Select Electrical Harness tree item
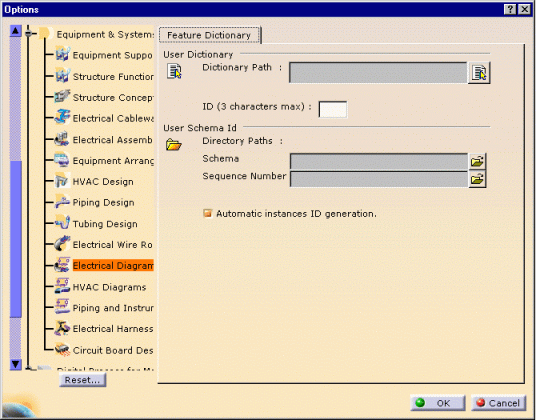Screen dimensions: 536x420 pos(113,329)
